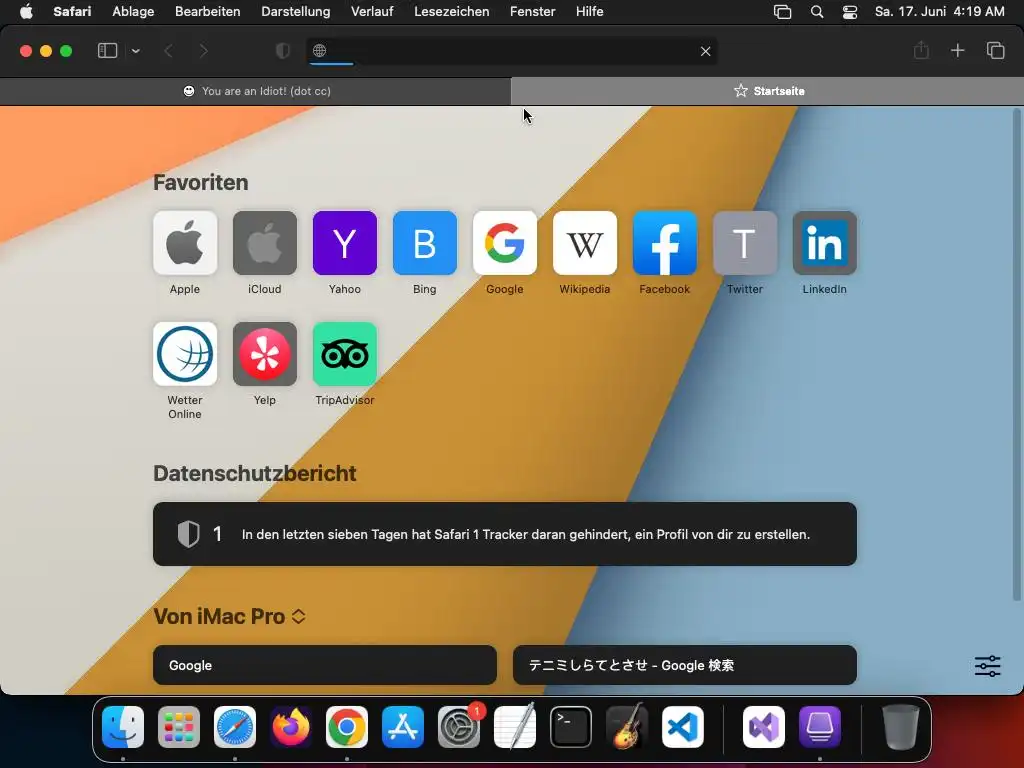
Task: Open the Safari menu
Action: (72, 12)
